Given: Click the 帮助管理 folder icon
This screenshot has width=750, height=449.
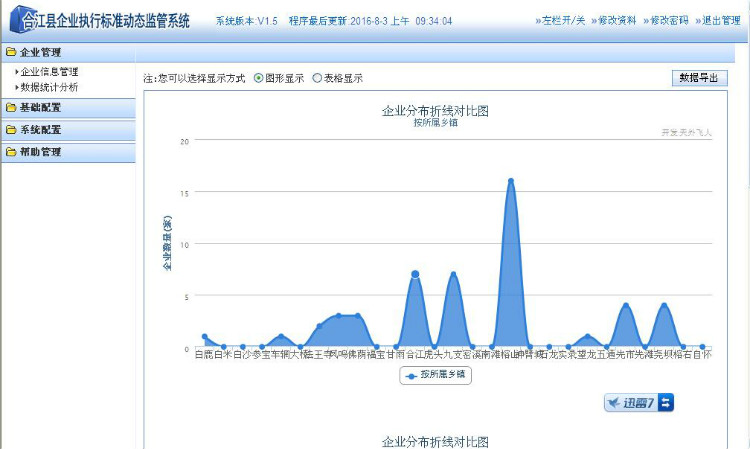Looking at the screenshot, I should (x=11, y=152).
